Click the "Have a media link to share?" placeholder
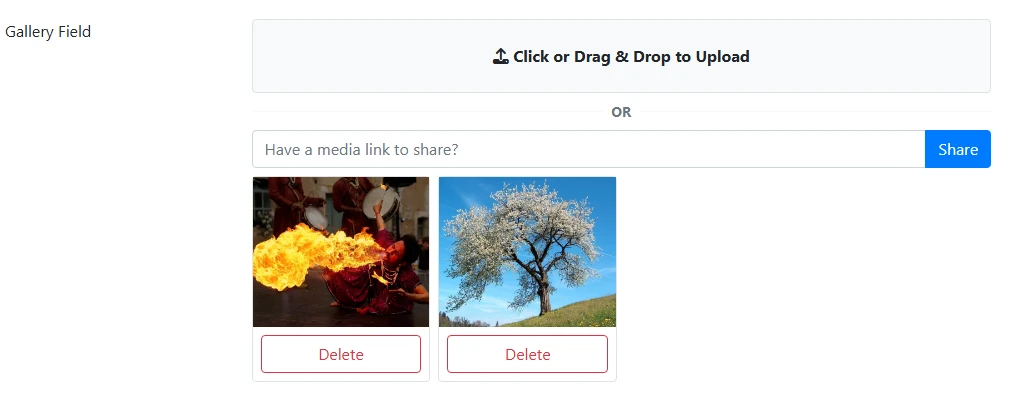1009x401 pixels. [362, 149]
